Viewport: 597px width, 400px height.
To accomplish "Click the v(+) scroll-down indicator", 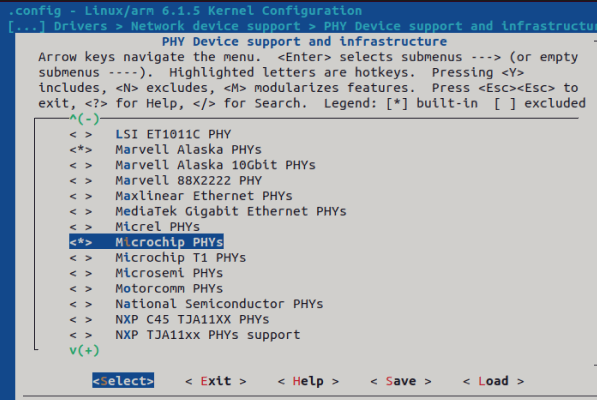I will [85, 350].
